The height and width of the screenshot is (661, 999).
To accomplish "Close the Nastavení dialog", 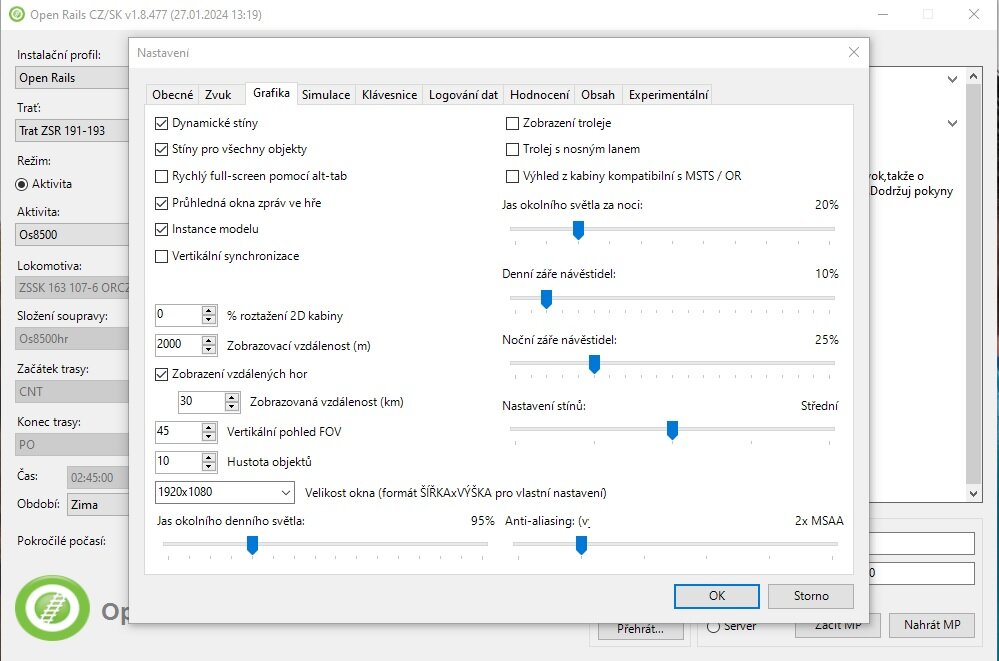I will (x=854, y=52).
